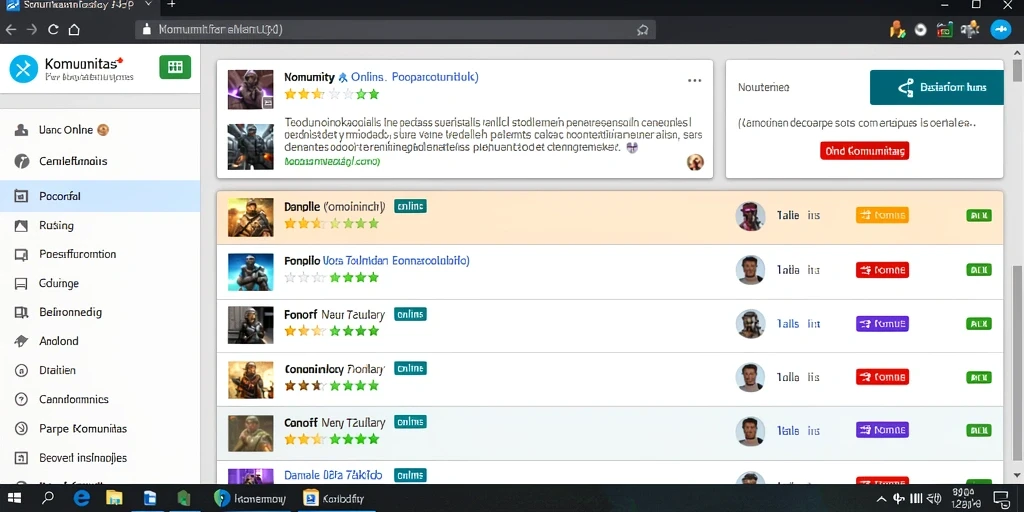Image resolution: width=1024 pixels, height=512 pixels.
Task: Click the orange status badge in Danplle row
Action: click(882, 215)
